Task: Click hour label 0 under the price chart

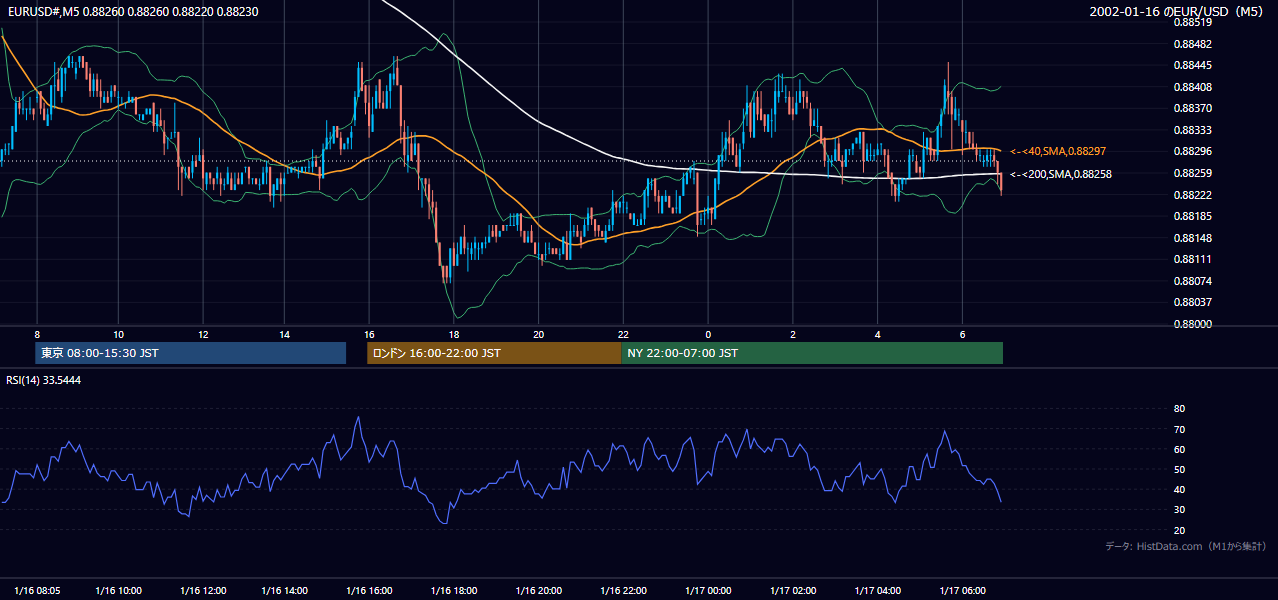Action: pyautogui.click(x=708, y=334)
